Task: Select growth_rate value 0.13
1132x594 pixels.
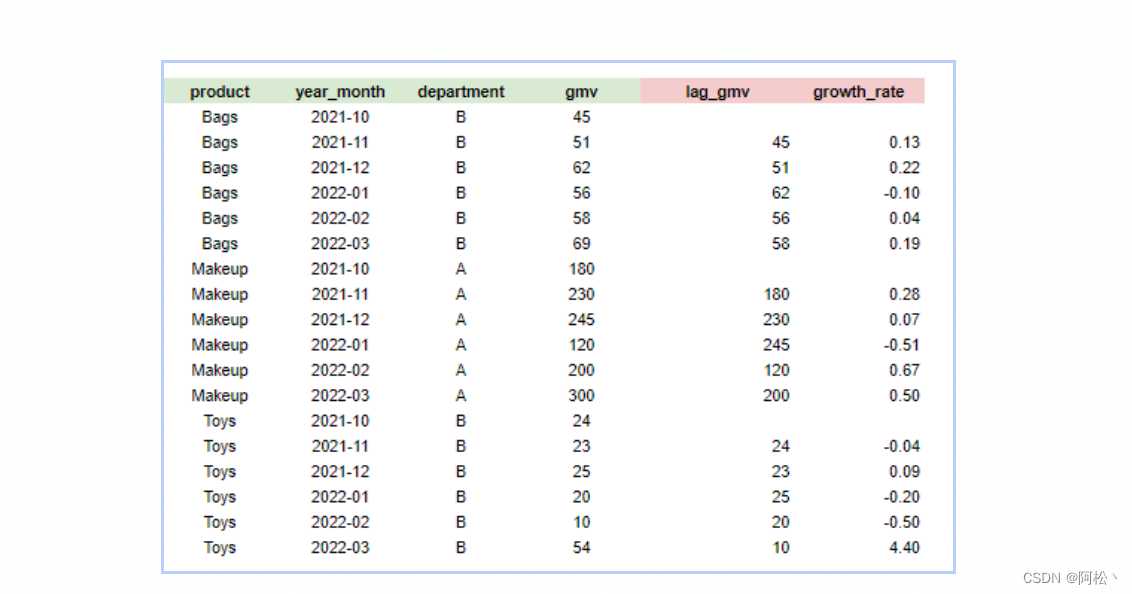Action: point(905,142)
